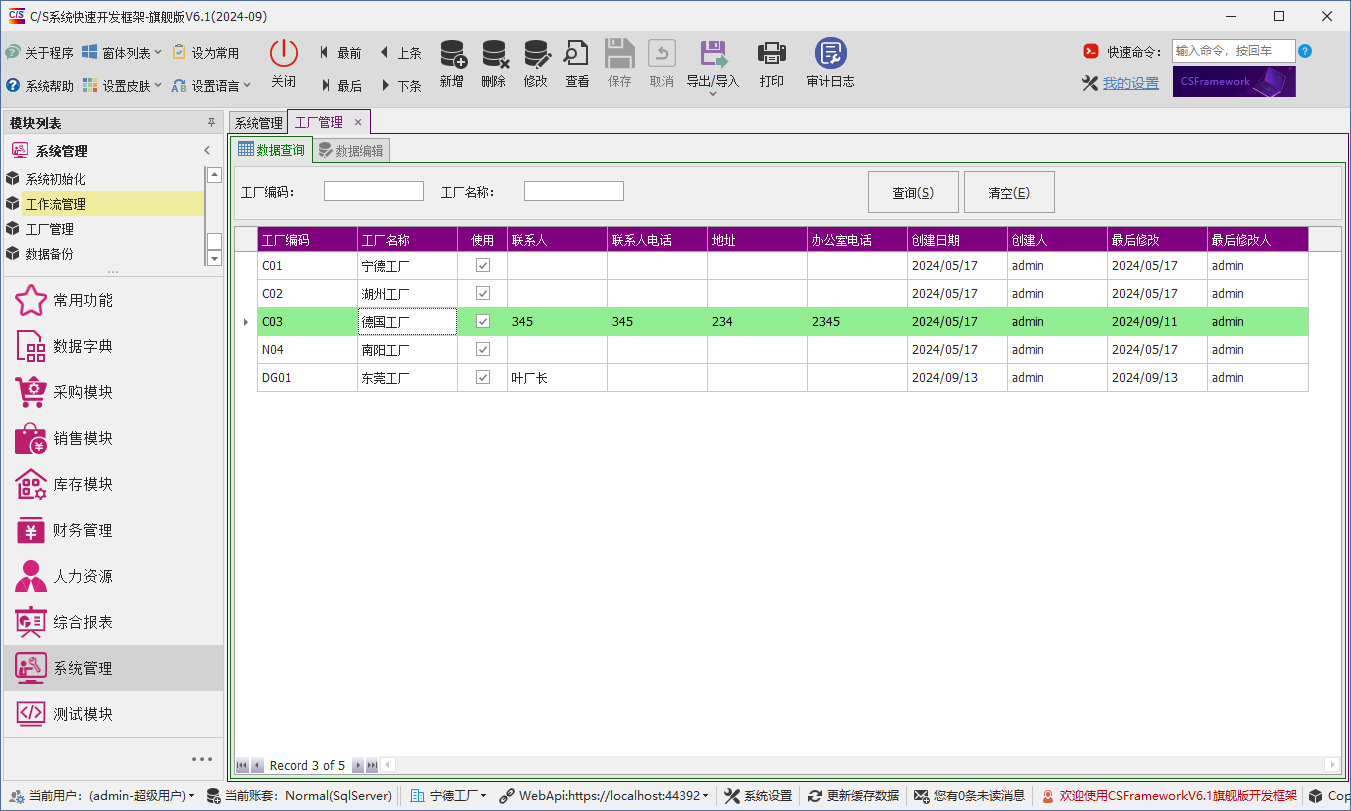Collapse the 系统管理 group chevron
Image resolution: width=1351 pixels, height=811 pixels.
207,151
